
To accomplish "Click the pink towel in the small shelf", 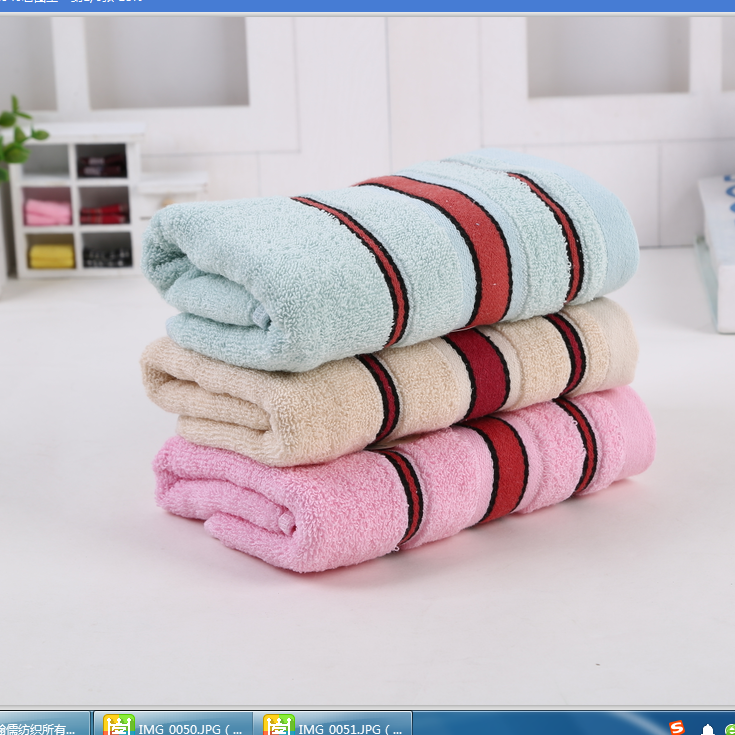I will click(48, 211).
